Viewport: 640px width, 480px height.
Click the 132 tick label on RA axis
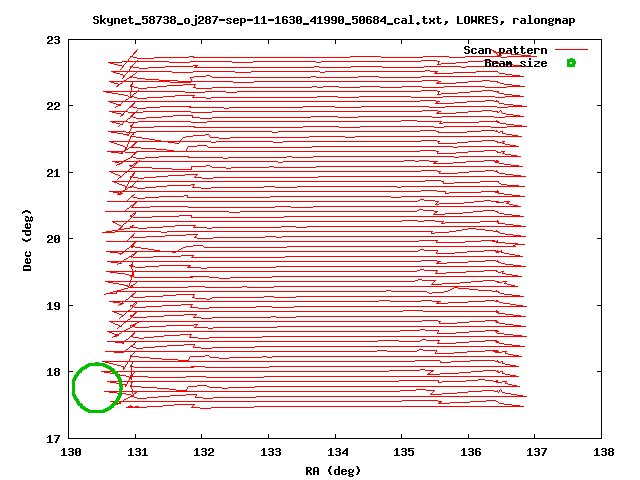pos(204,452)
